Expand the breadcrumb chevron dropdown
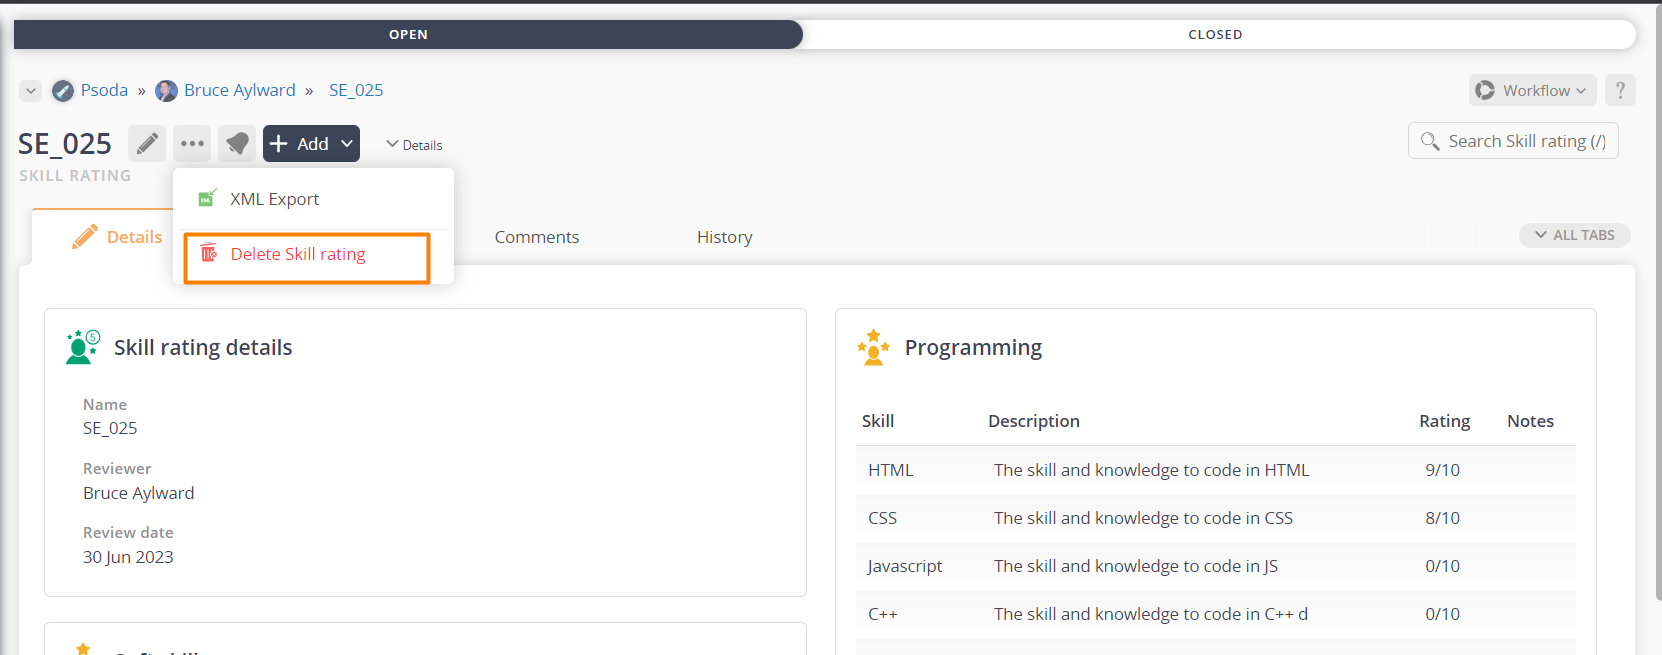Image resolution: width=1662 pixels, height=655 pixels. point(31,91)
